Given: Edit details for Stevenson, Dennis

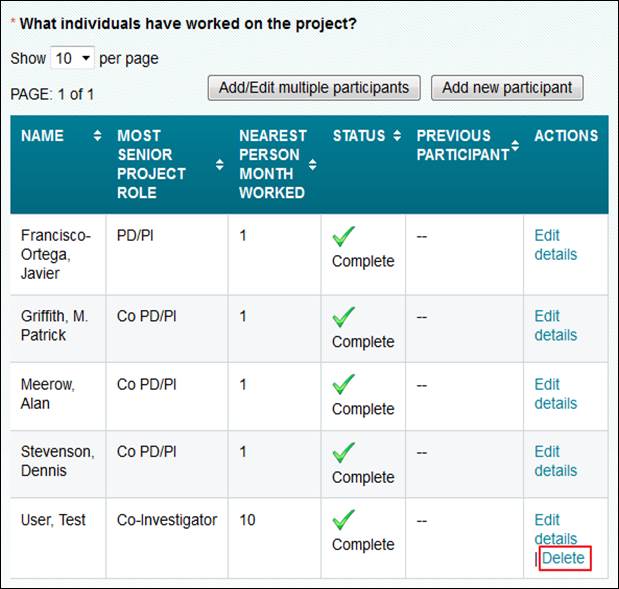Looking at the screenshot, I should (555, 461).
